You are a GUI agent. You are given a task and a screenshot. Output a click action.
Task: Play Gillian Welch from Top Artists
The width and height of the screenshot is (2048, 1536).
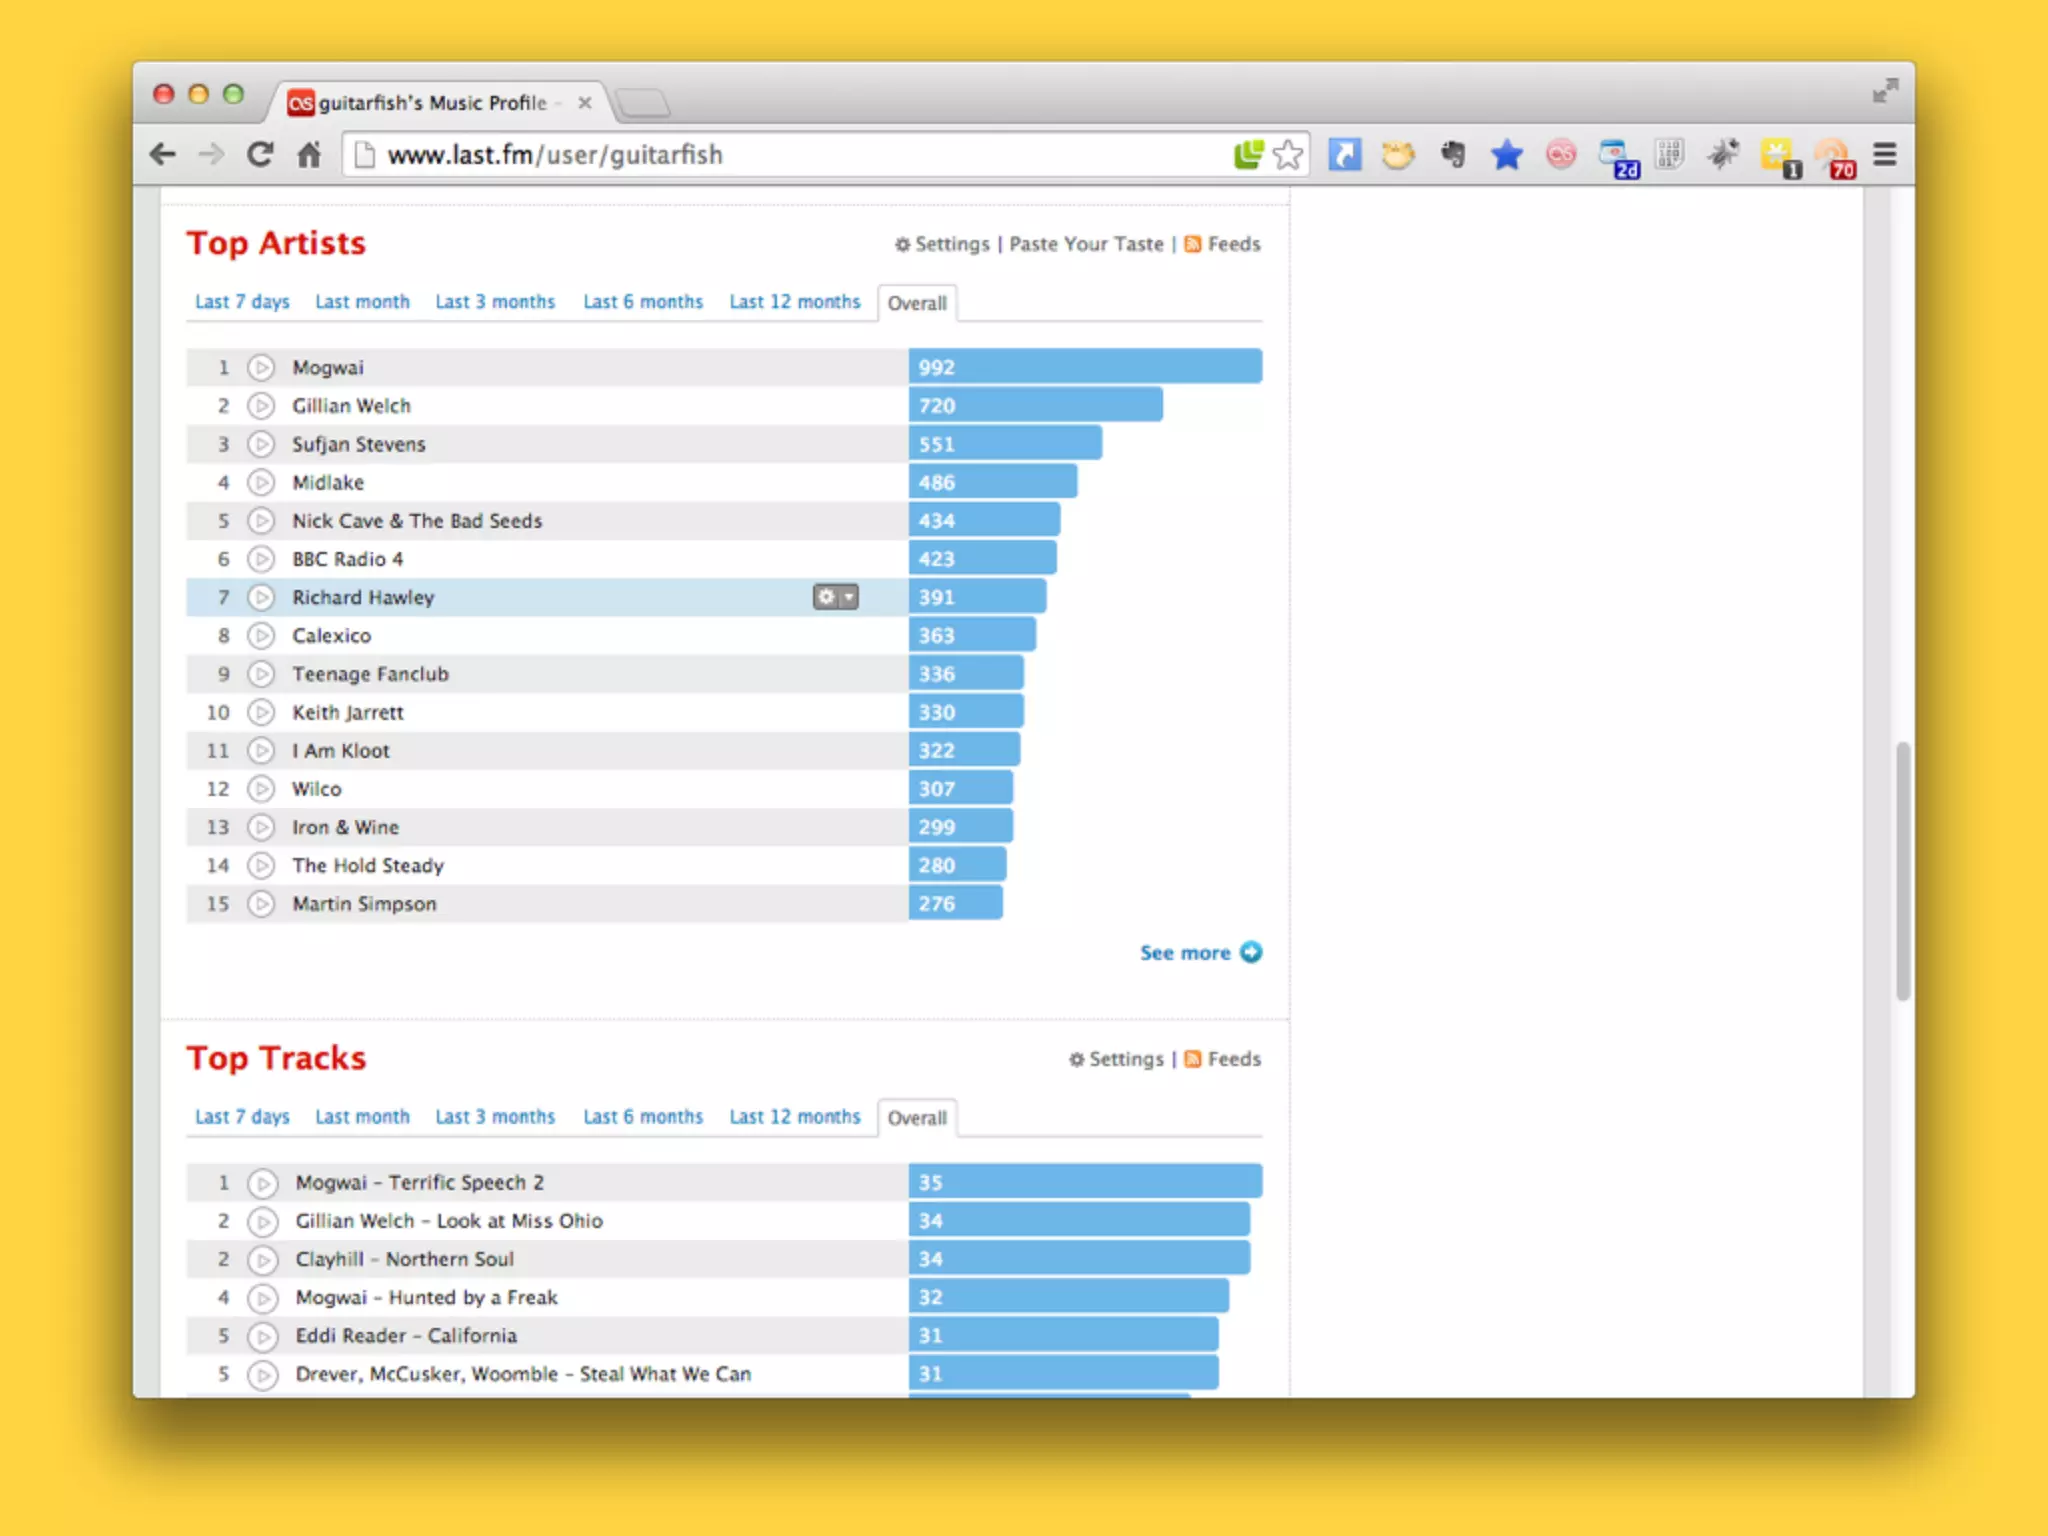(261, 406)
